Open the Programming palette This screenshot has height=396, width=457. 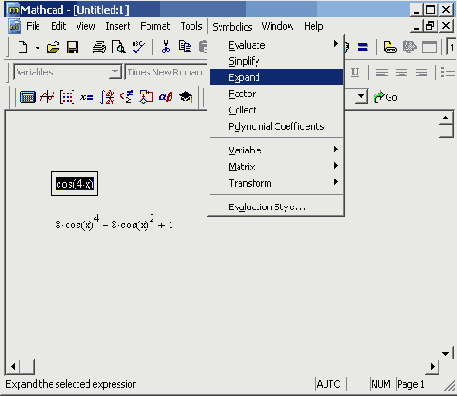(146, 97)
